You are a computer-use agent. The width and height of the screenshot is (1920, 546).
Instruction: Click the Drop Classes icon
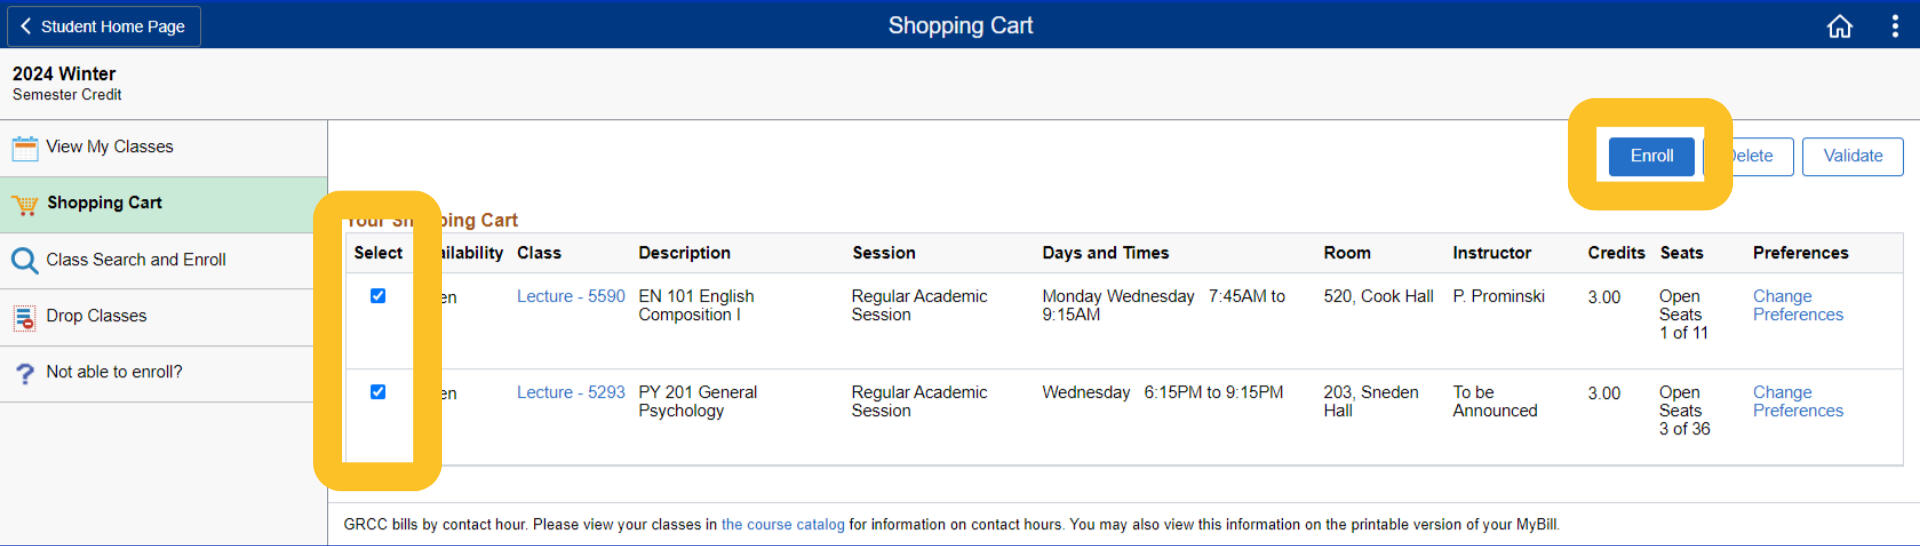pos(25,318)
